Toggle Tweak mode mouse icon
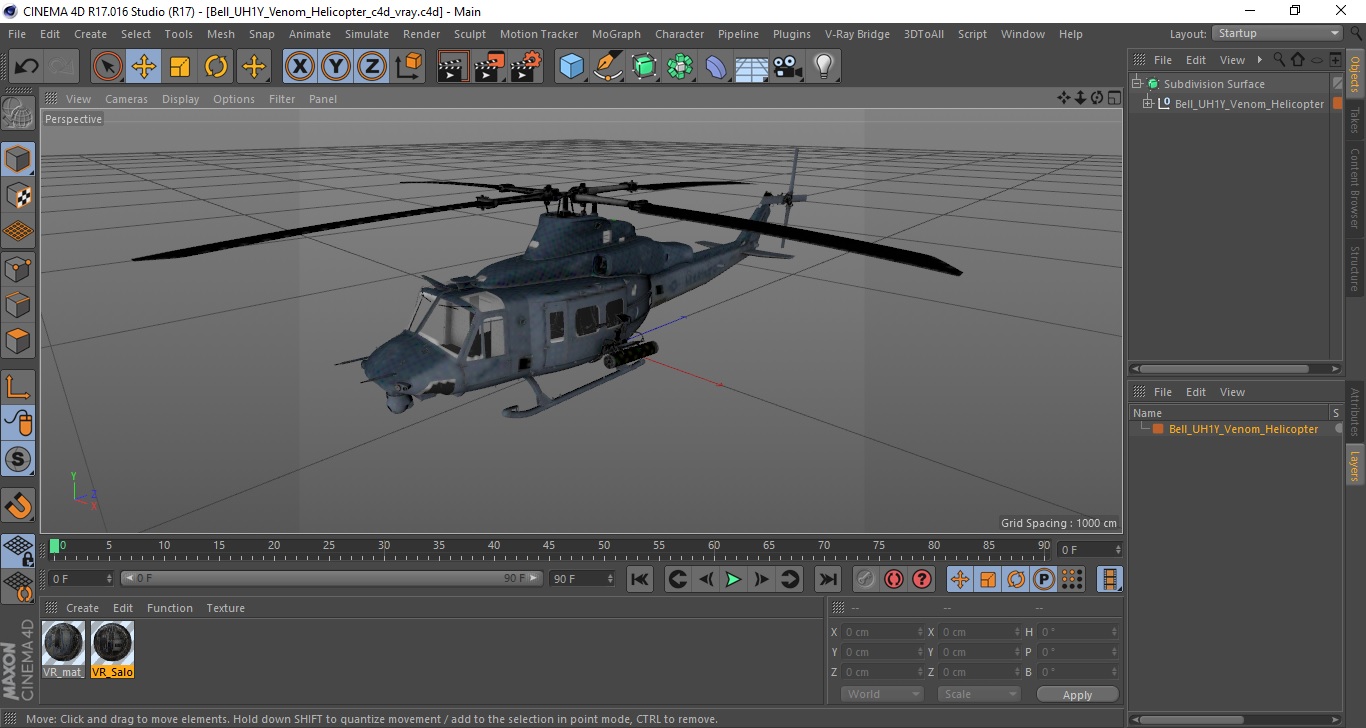Screen dimensions: 1366x728 point(18,422)
